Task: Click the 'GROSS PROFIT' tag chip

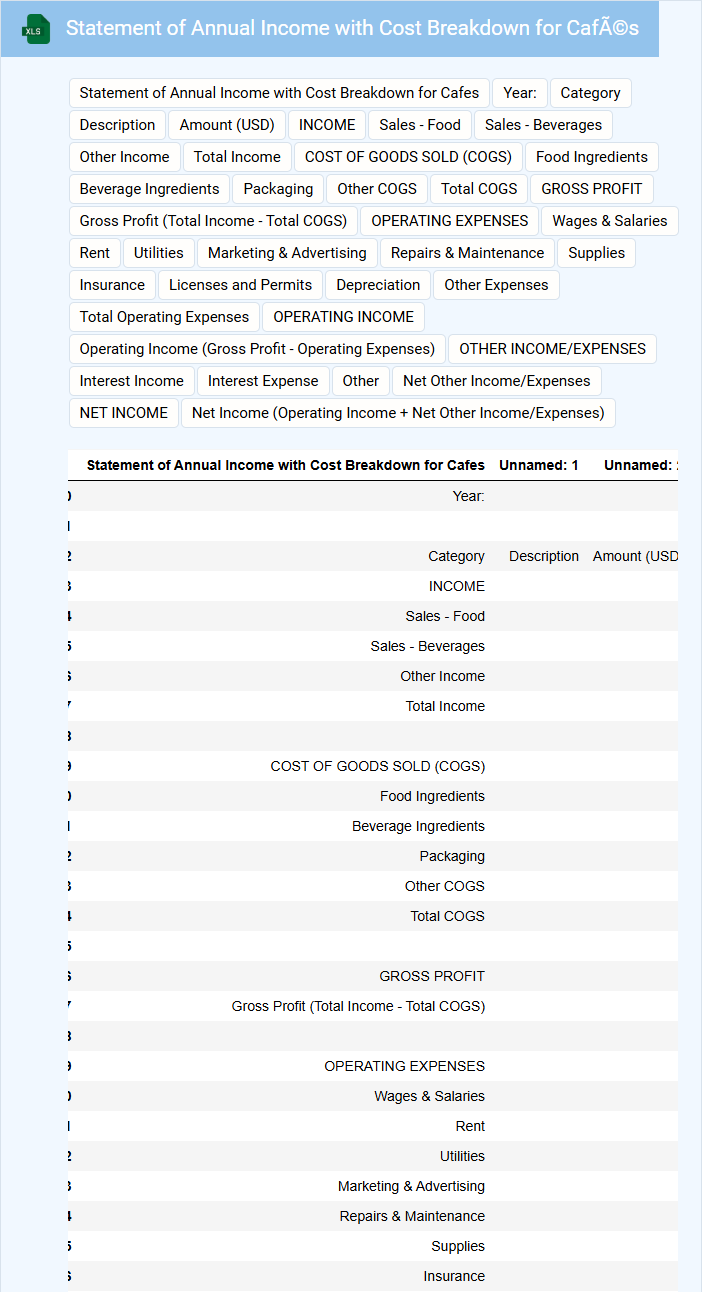Action: [x=592, y=189]
